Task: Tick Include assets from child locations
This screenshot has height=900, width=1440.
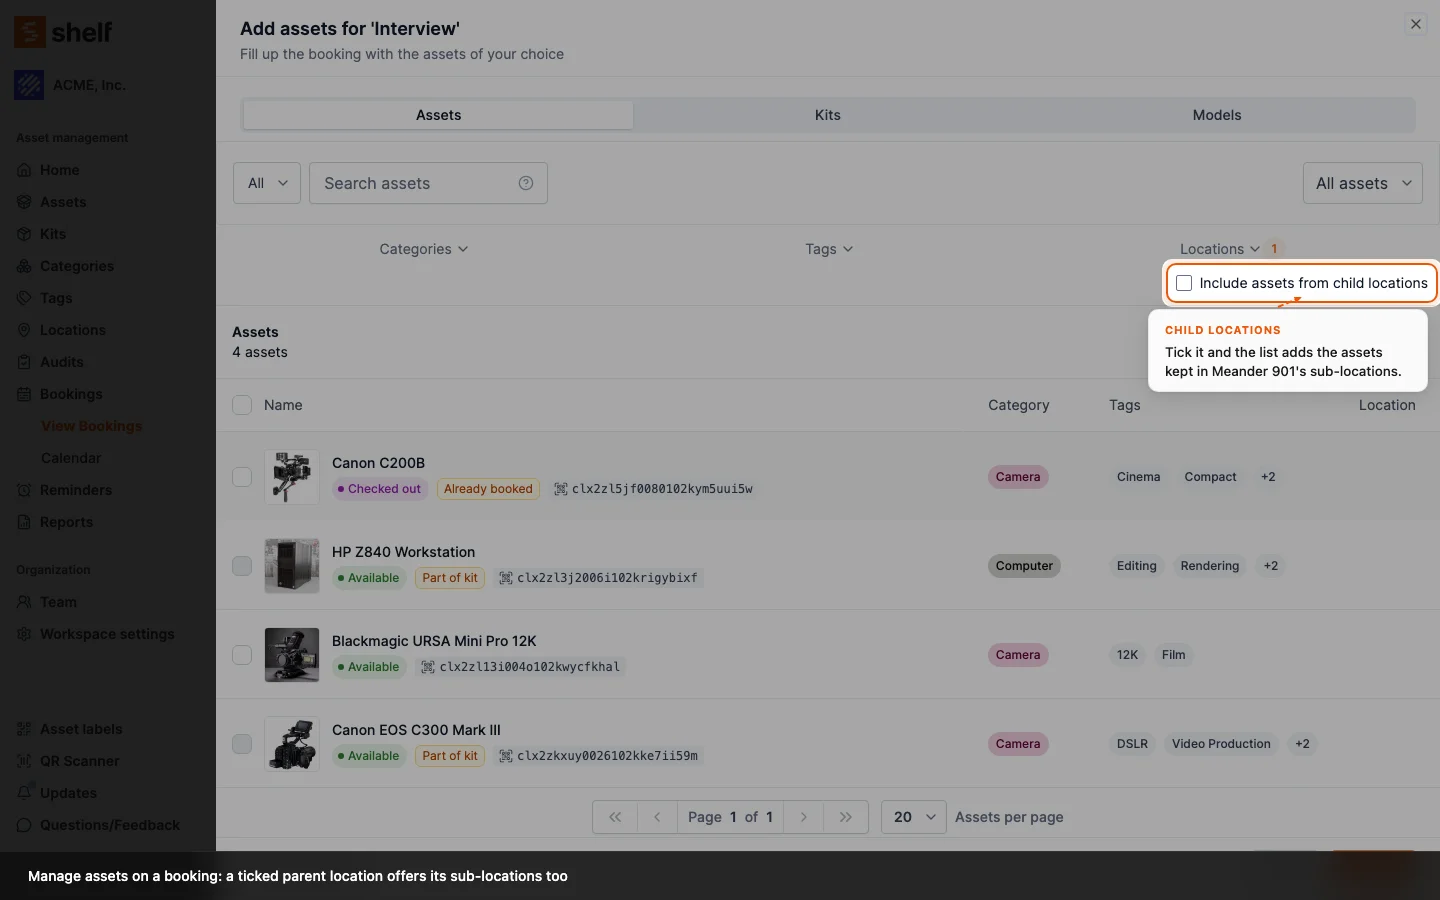Action: click(x=1184, y=283)
